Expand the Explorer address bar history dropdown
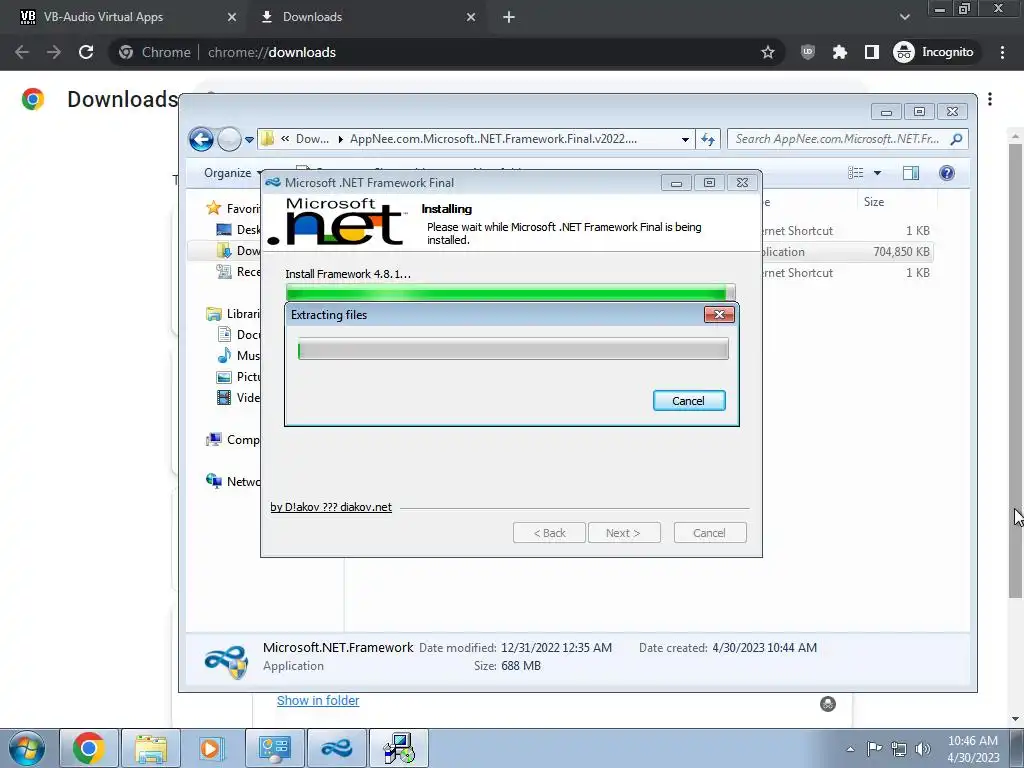The image size is (1024, 768). point(685,139)
